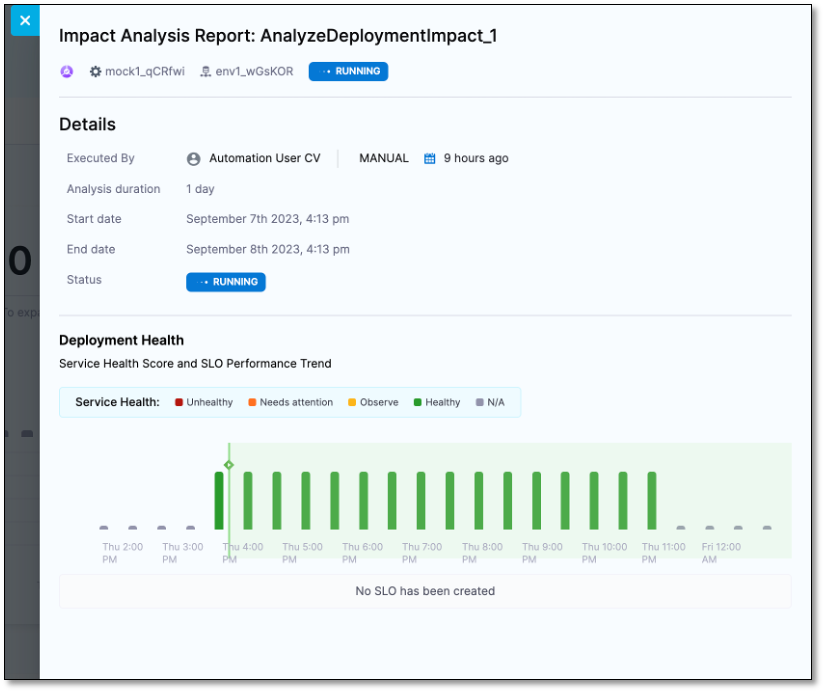The height and width of the screenshot is (694, 826).
Task: Select the red Unhealthy legend swatch
Action: (179, 402)
